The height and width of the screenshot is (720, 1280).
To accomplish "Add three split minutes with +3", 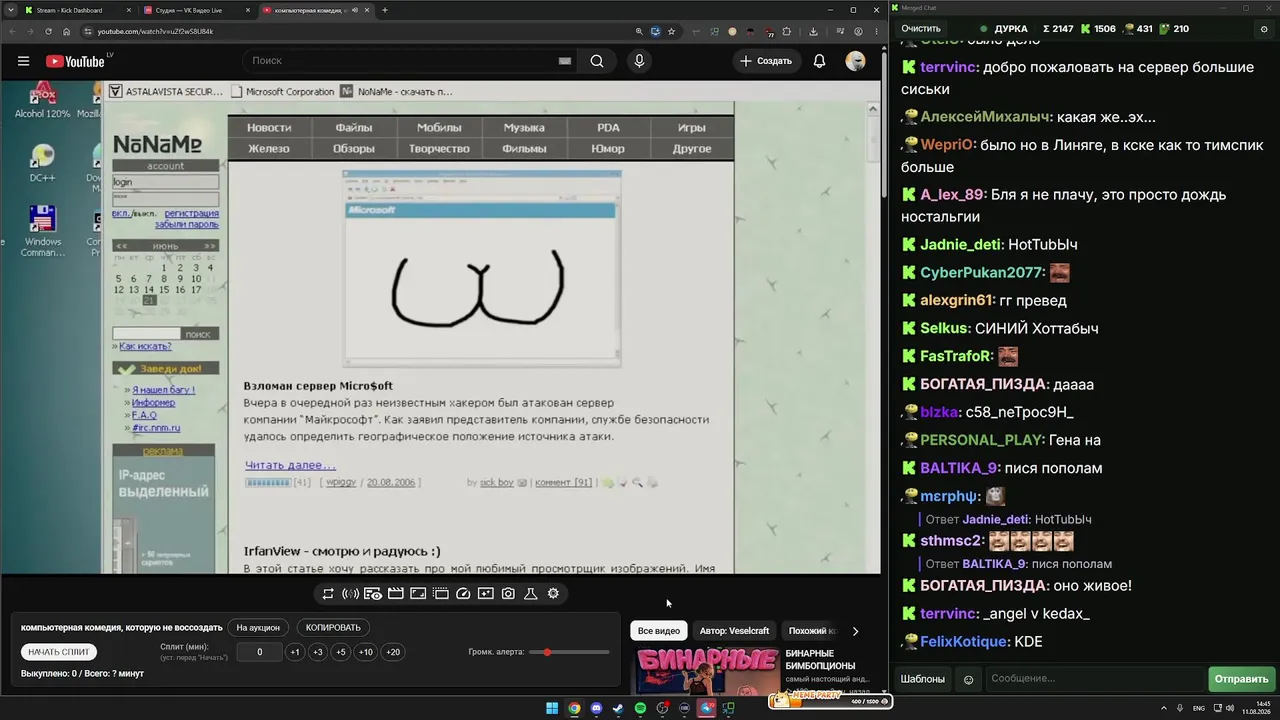I will 318,652.
